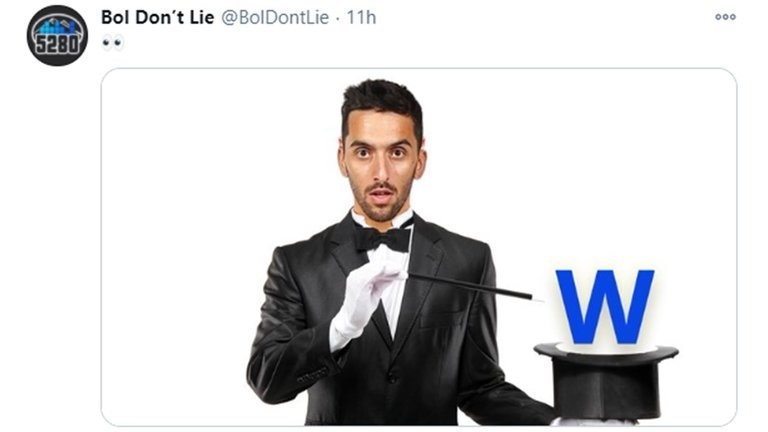The height and width of the screenshot is (432, 768).
Task: Open the tweet's three-dot more menu
Action: point(725,17)
